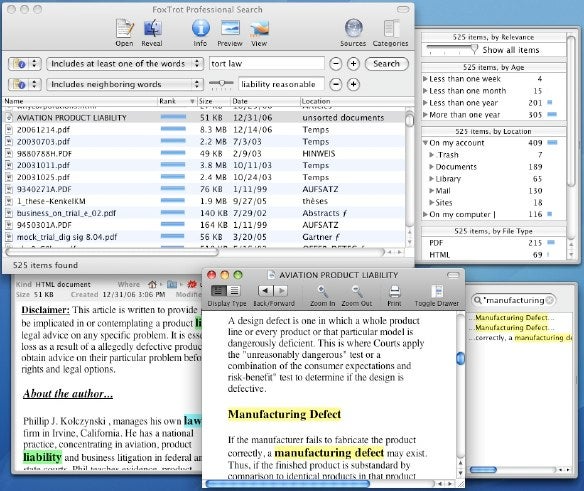The height and width of the screenshot is (491, 584).
Task: Click the preview window vertical scrollbar thumb
Action: (461, 358)
